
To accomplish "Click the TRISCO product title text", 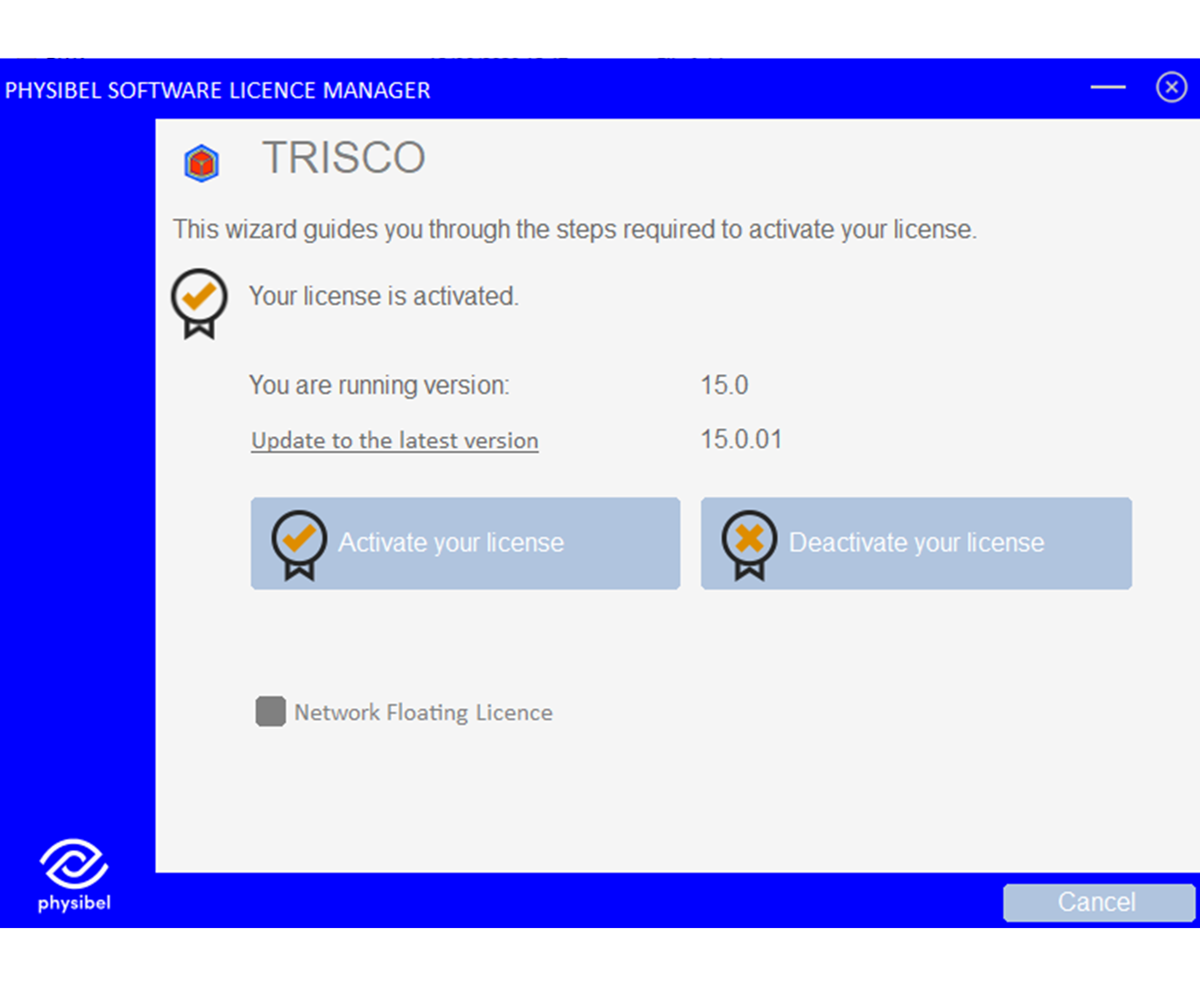I will click(x=344, y=158).
